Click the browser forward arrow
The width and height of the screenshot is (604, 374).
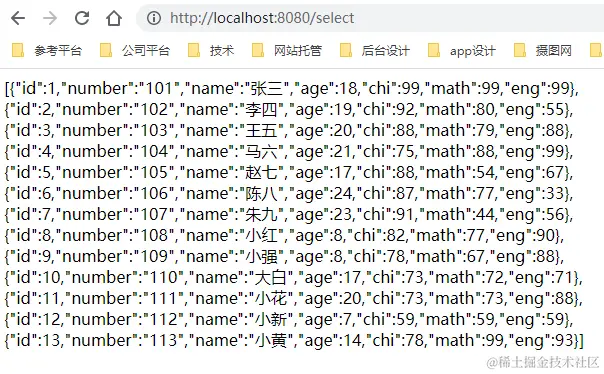[50, 18]
